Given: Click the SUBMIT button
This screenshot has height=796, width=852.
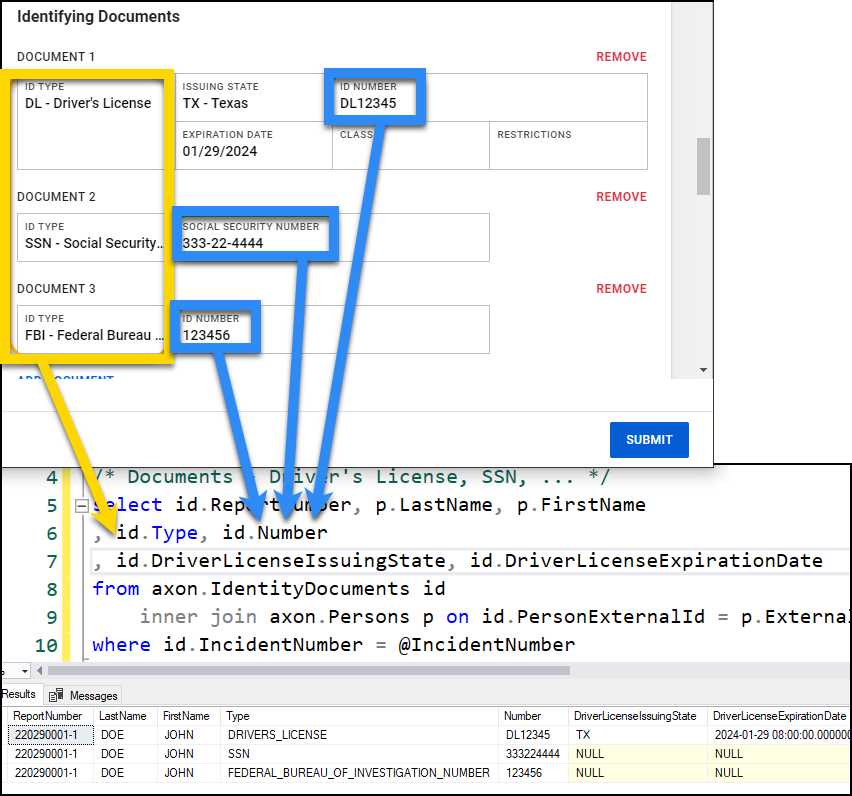Looking at the screenshot, I should [x=648, y=440].
